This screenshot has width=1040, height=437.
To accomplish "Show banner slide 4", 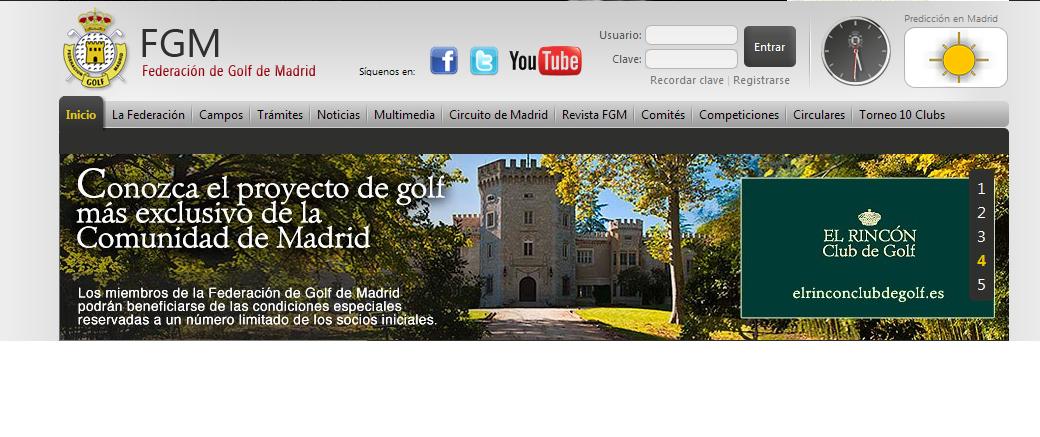I will coord(982,261).
